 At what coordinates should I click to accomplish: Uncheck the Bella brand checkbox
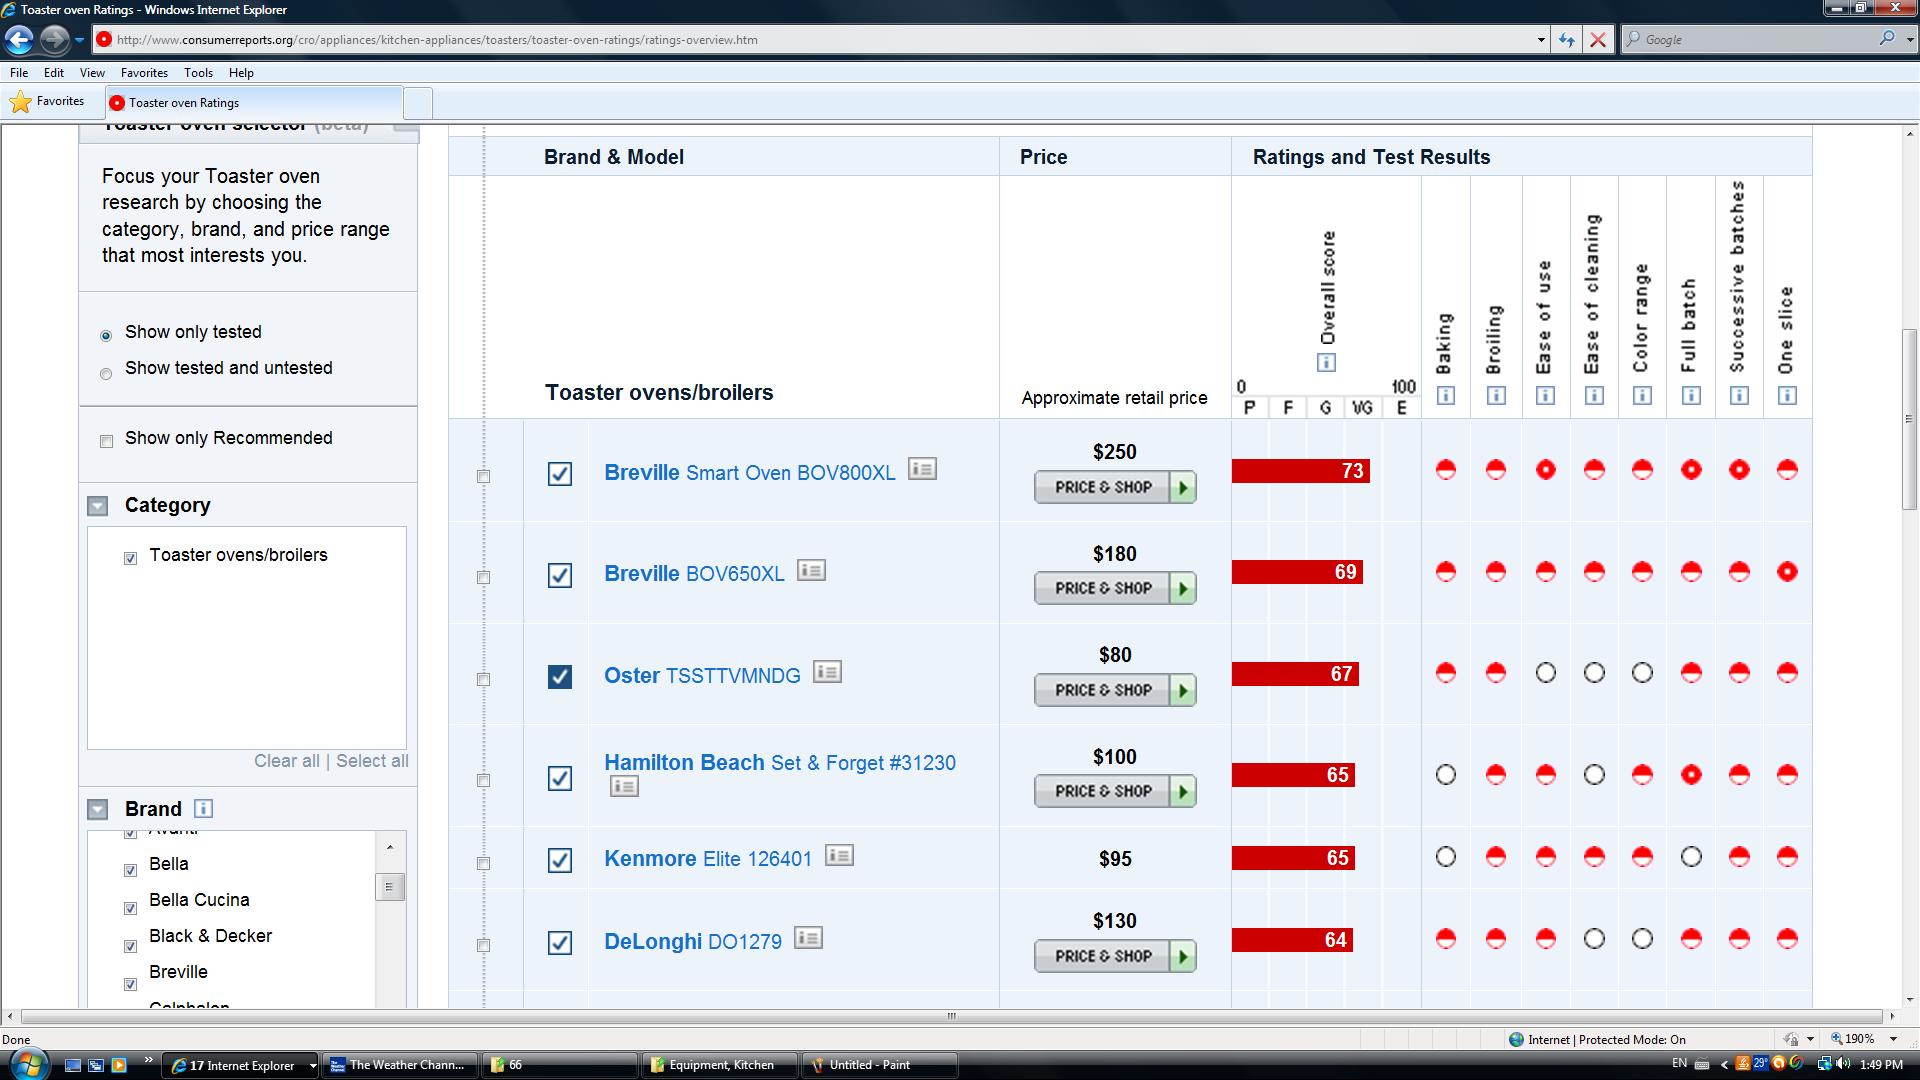(x=130, y=870)
